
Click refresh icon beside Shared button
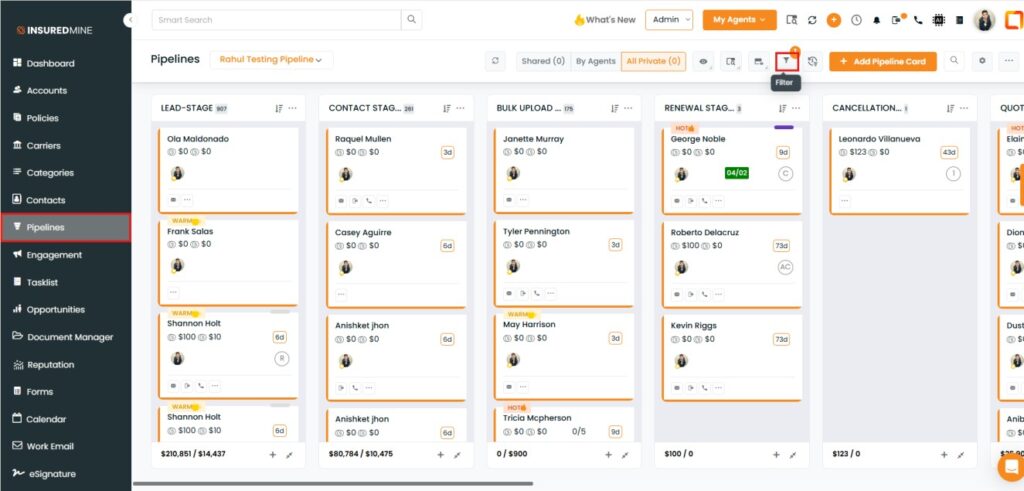click(495, 61)
